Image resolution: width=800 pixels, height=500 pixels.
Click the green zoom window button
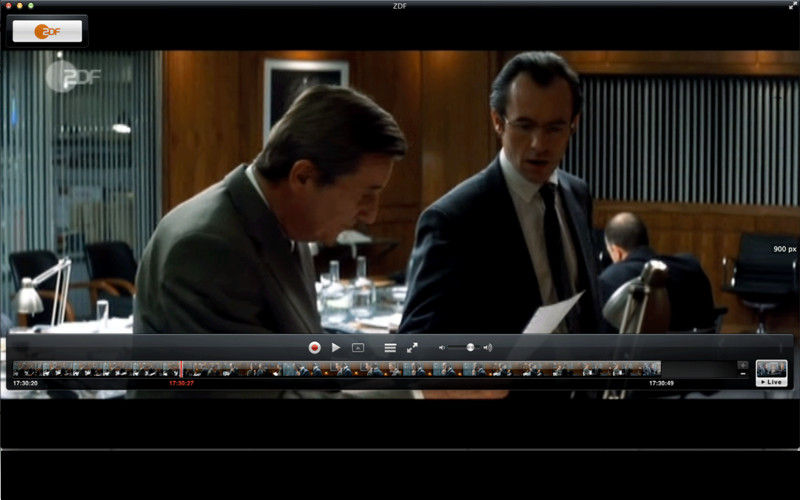pos(31,6)
